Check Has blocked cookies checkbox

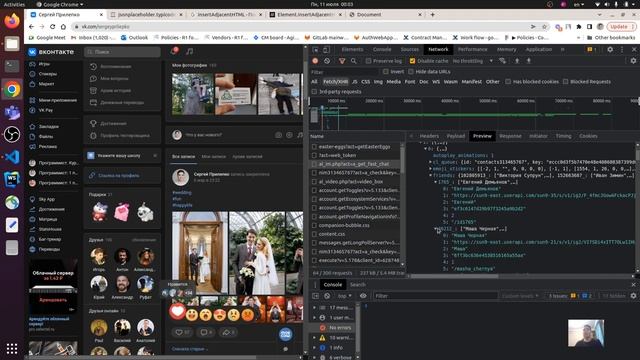[x=508, y=82]
